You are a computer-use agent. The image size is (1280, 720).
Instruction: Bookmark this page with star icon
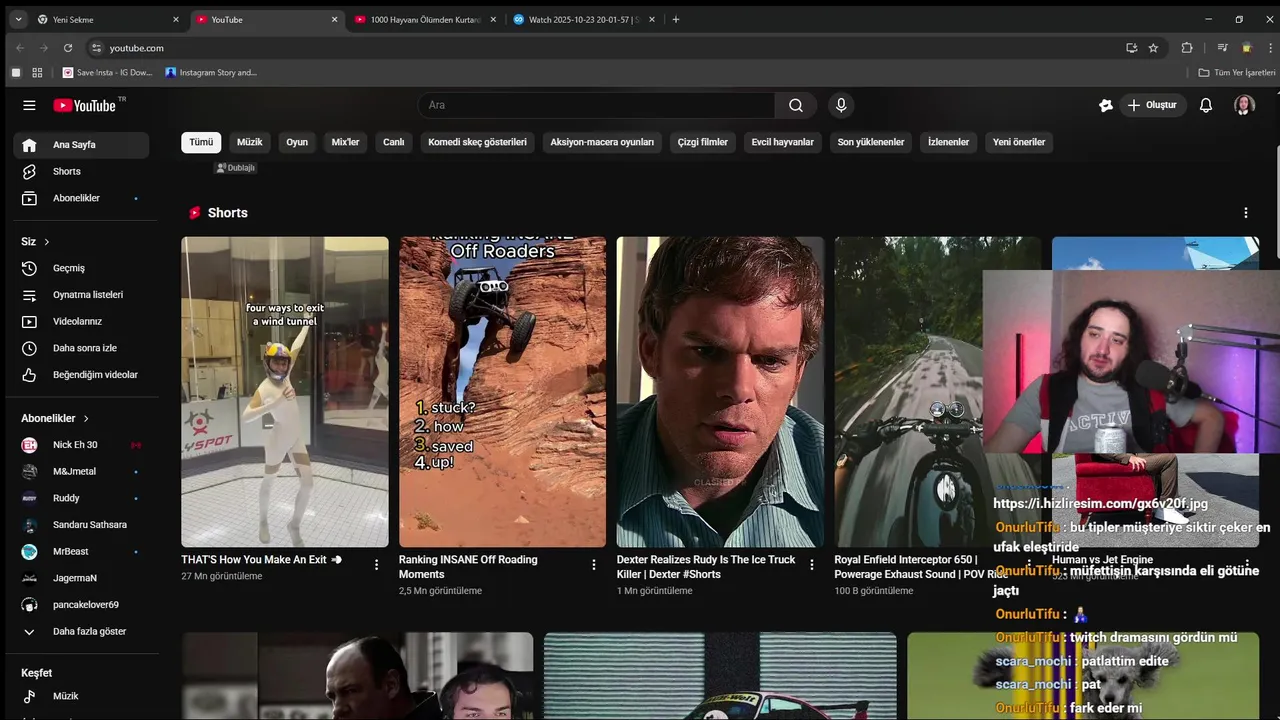(x=1153, y=48)
